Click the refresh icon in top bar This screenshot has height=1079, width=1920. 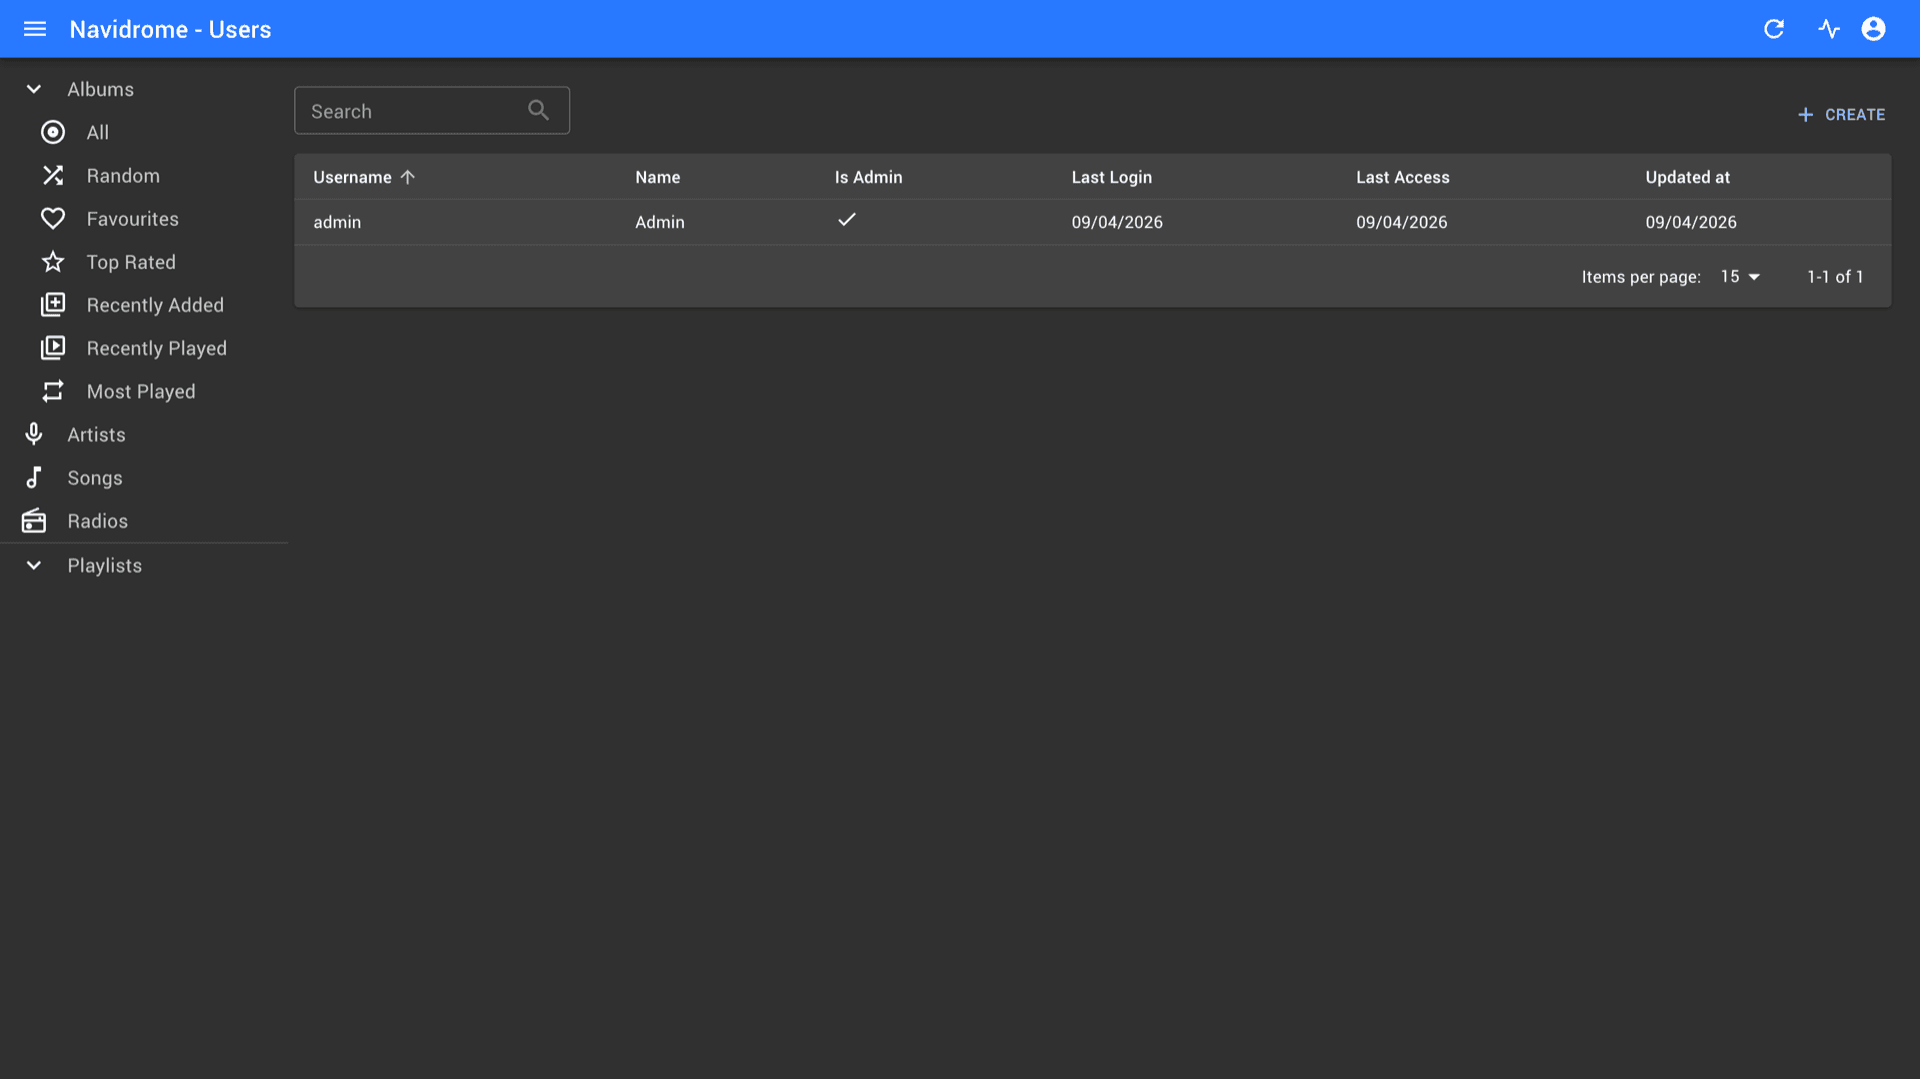click(1774, 29)
